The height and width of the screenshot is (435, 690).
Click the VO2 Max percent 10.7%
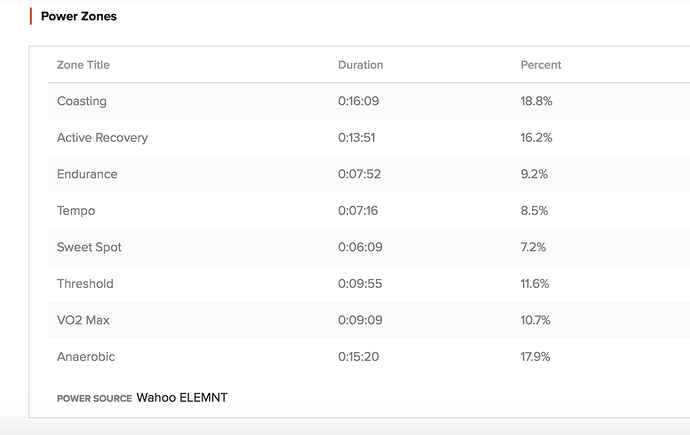coord(537,320)
